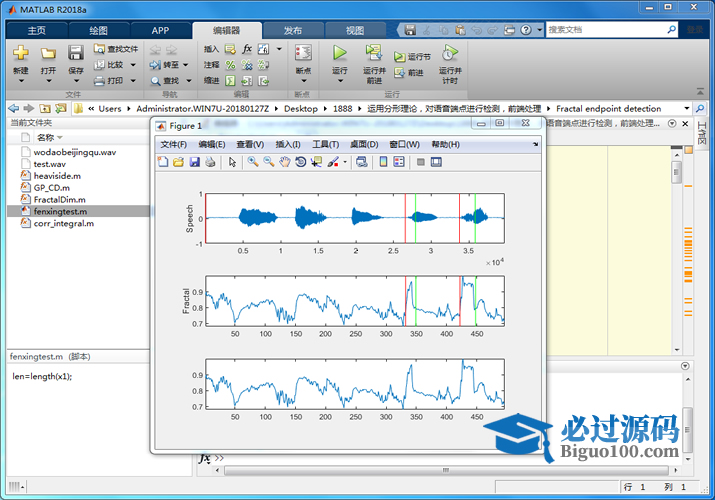Open the 帮助(H) menu in Figure 1

[446, 144]
